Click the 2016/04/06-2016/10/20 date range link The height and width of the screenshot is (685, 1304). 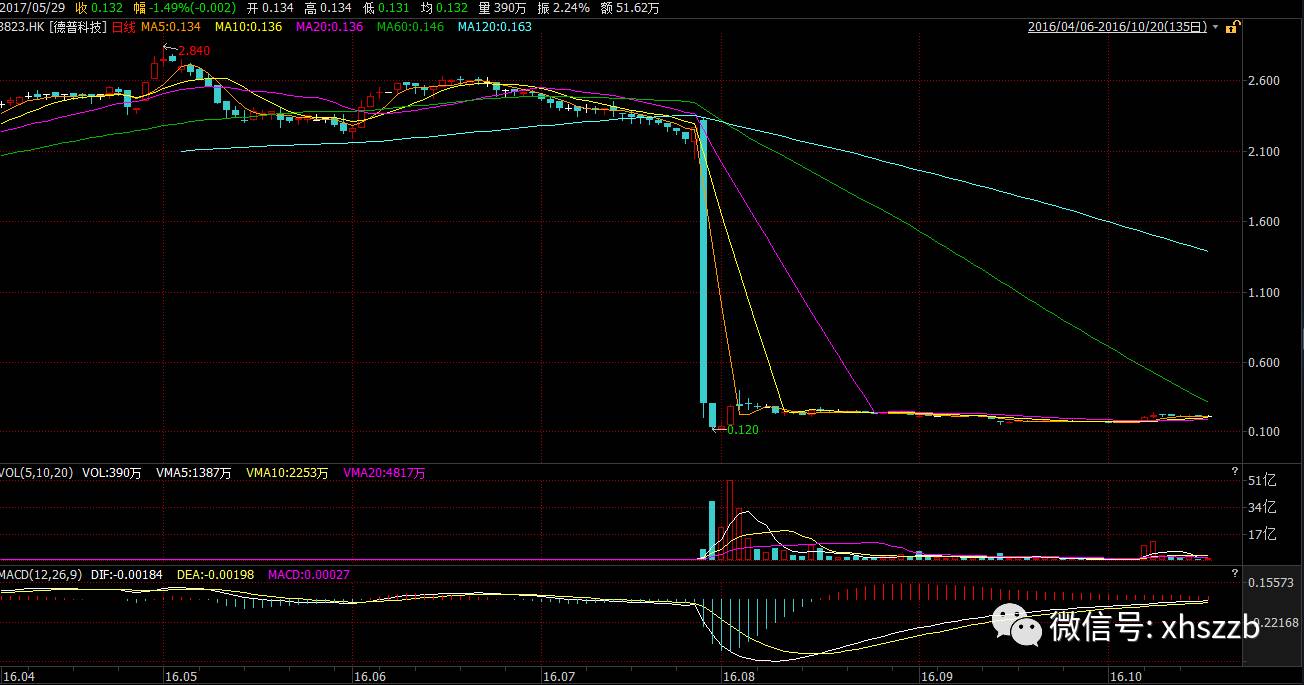1117,27
